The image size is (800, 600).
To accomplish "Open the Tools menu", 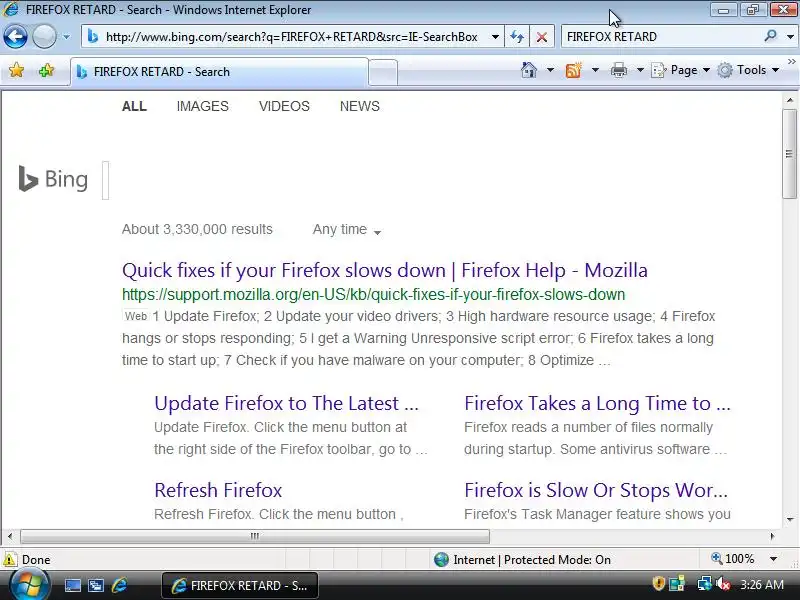I will click(747, 70).
